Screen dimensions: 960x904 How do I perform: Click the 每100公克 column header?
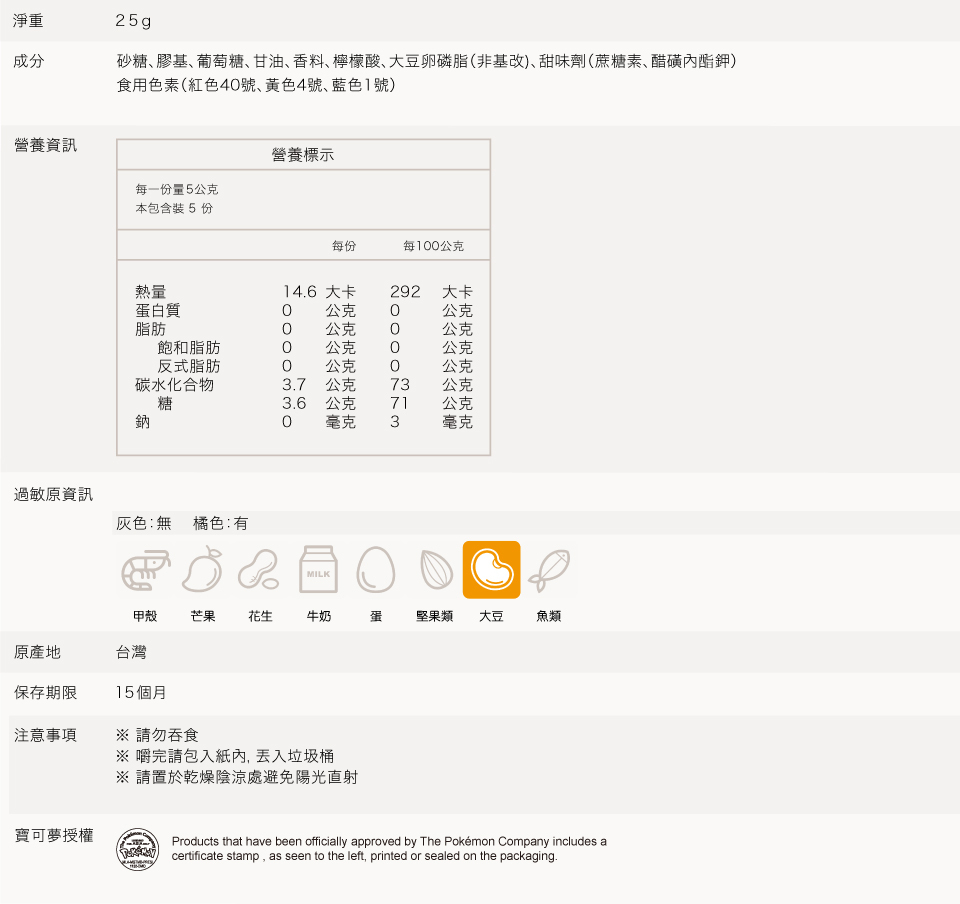pyautogui.click(x=433, y=246)
